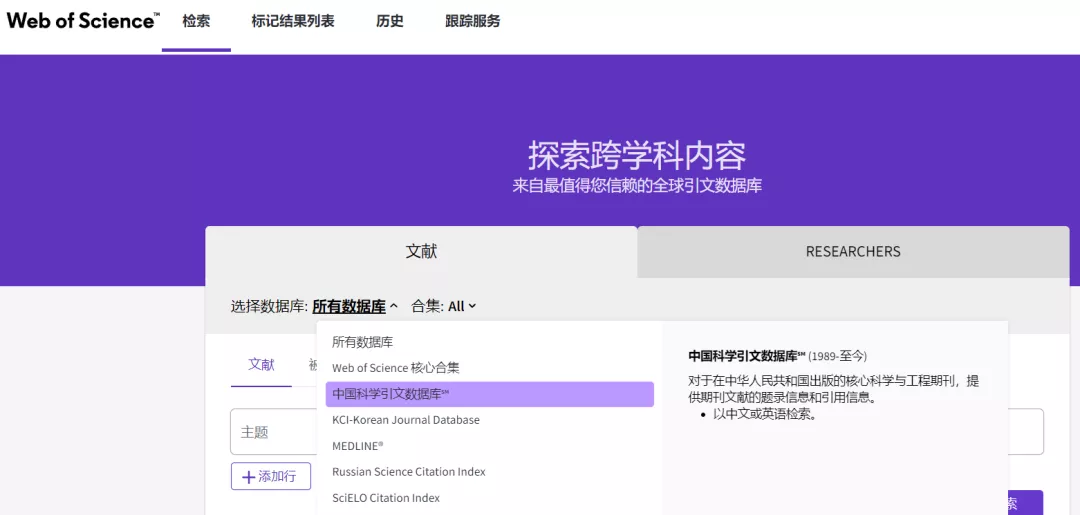
Task: Collapse the 所有数据库 database dropdown
Action: (355, 306)
